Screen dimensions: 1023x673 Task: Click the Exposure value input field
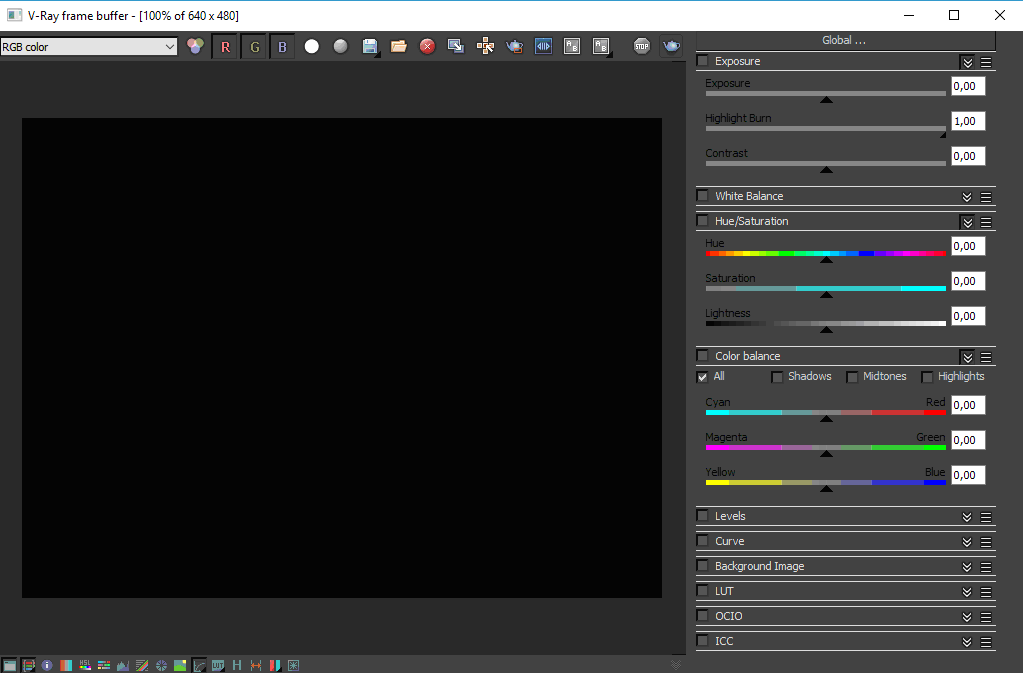[x=968, y=86]
